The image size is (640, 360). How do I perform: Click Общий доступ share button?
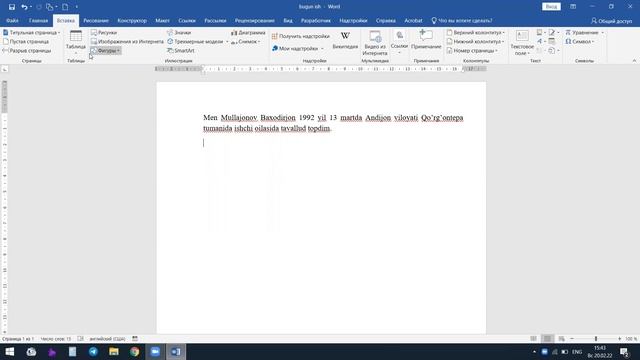click(611, 20)
